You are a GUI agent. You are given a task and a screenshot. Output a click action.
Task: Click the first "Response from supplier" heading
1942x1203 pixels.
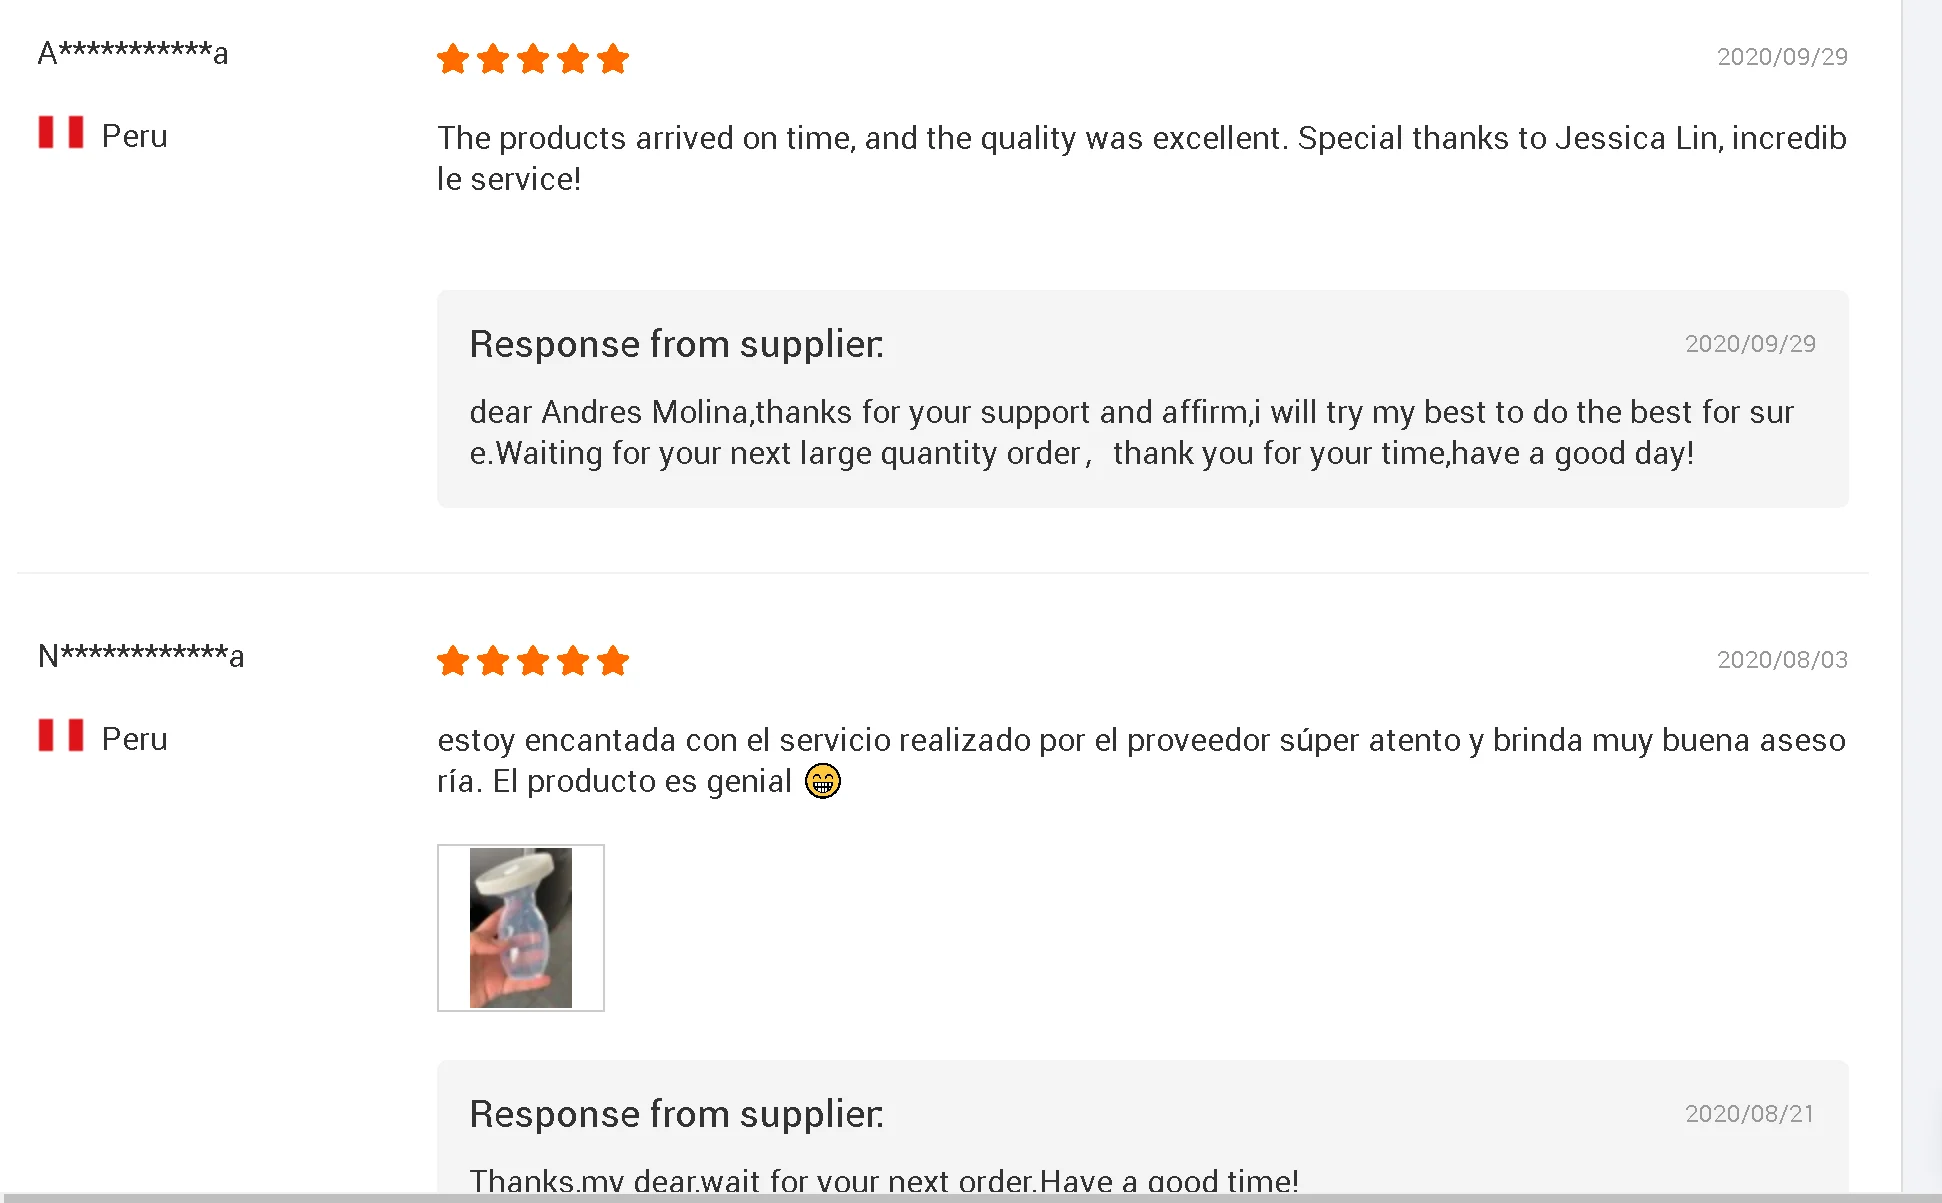pyautogui.click(x=677, y=344)
